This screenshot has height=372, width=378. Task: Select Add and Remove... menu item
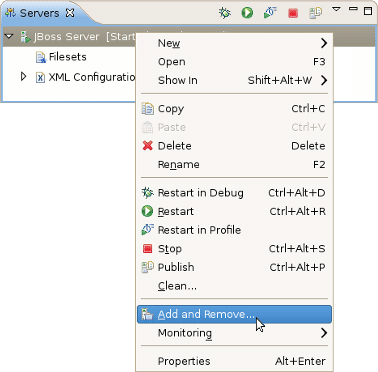[x=234, y=314]
